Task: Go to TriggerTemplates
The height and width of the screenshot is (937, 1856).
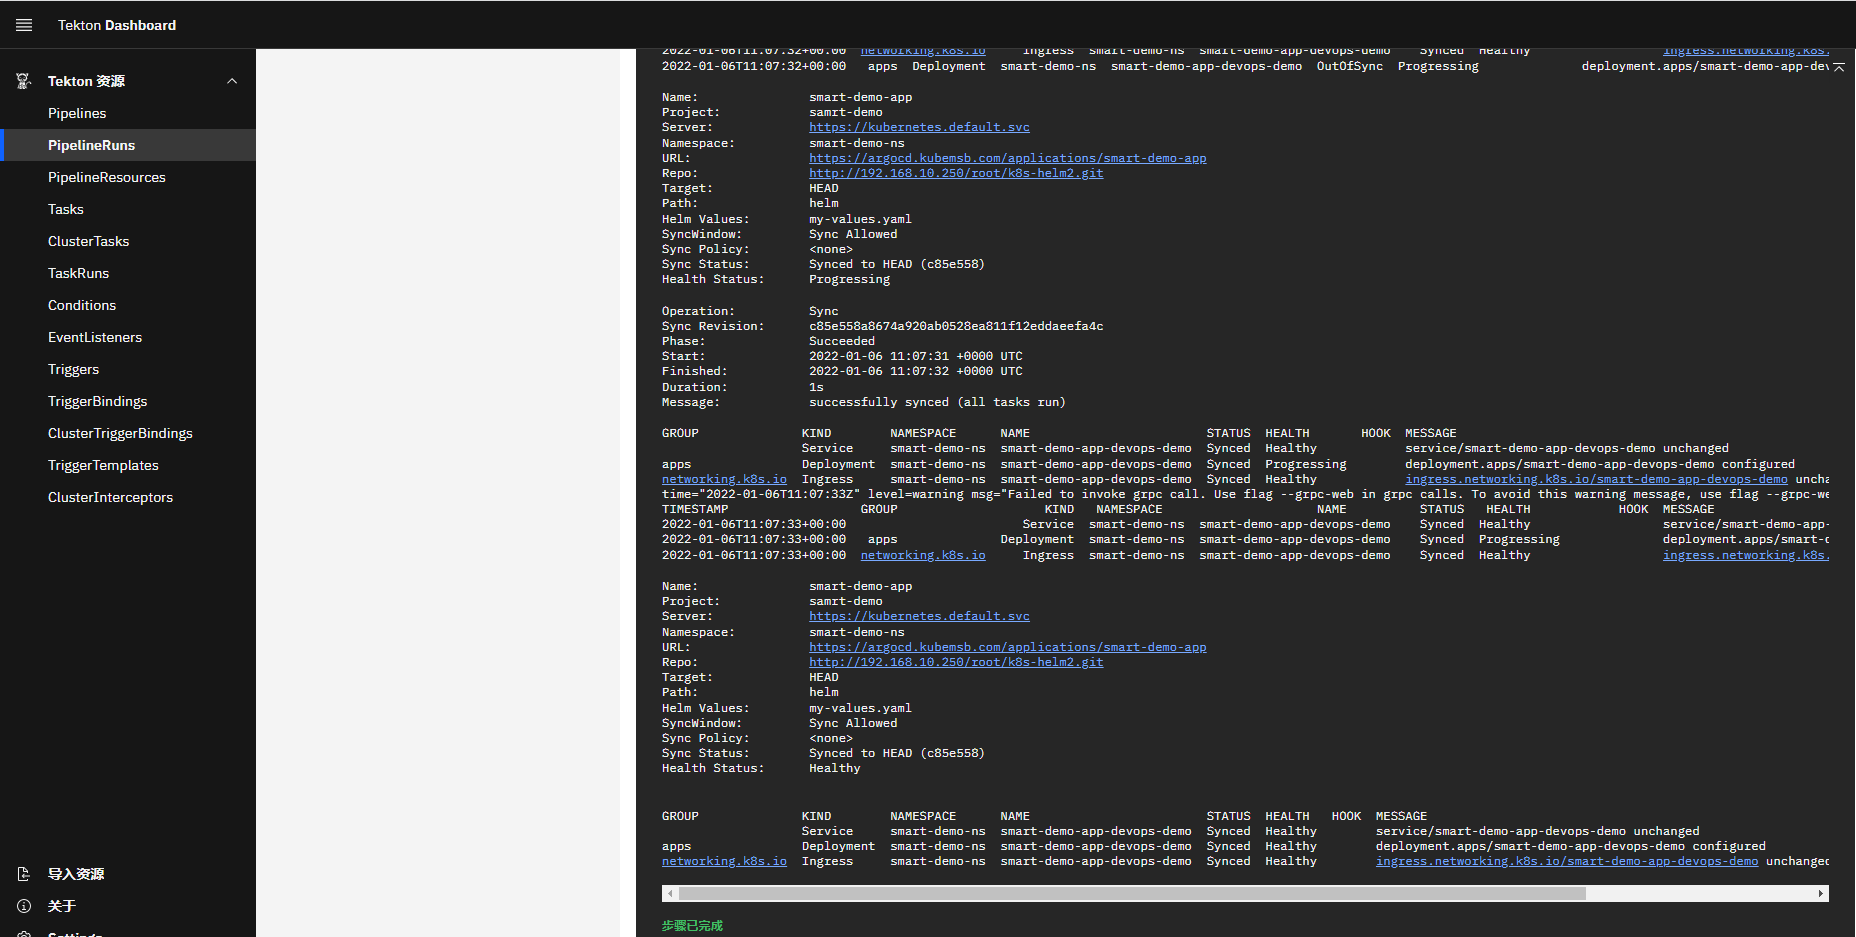Action: (x=128, y=465)
